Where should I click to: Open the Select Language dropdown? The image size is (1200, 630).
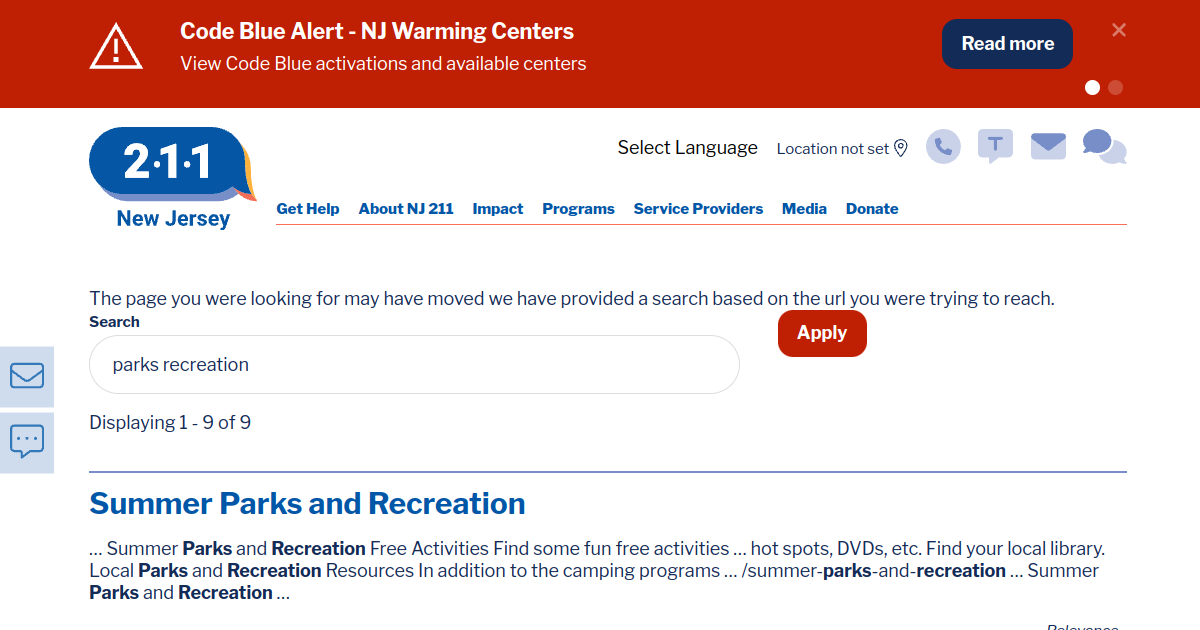687,148
